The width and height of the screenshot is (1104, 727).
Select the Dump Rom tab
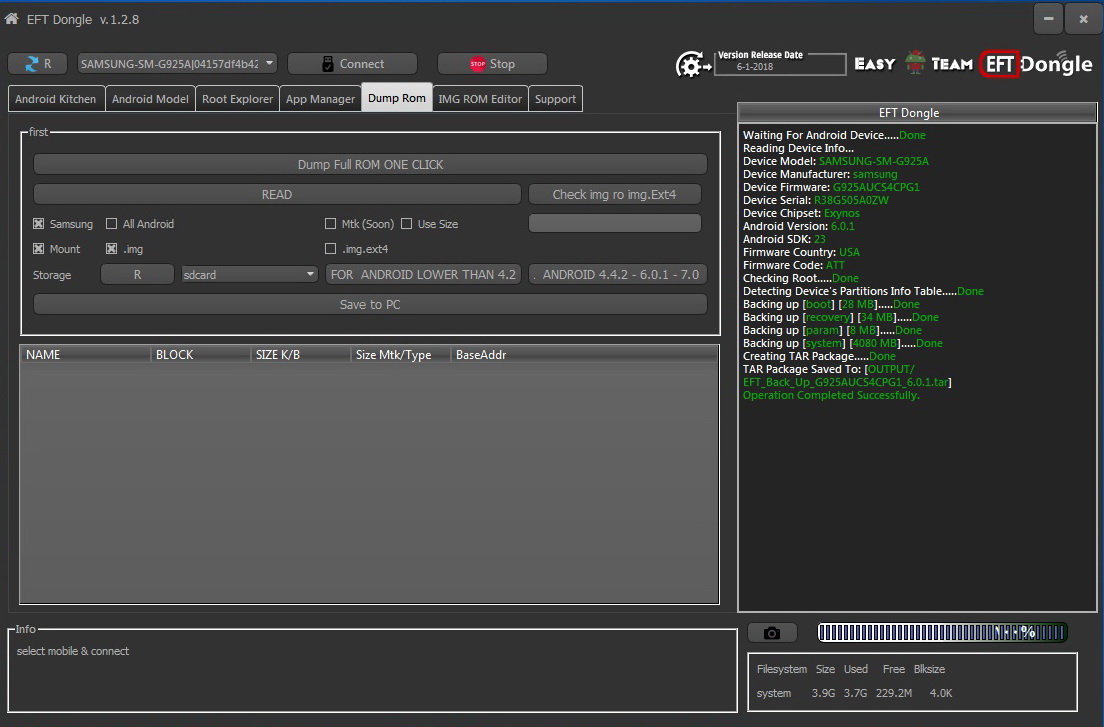tap(397, 98)
